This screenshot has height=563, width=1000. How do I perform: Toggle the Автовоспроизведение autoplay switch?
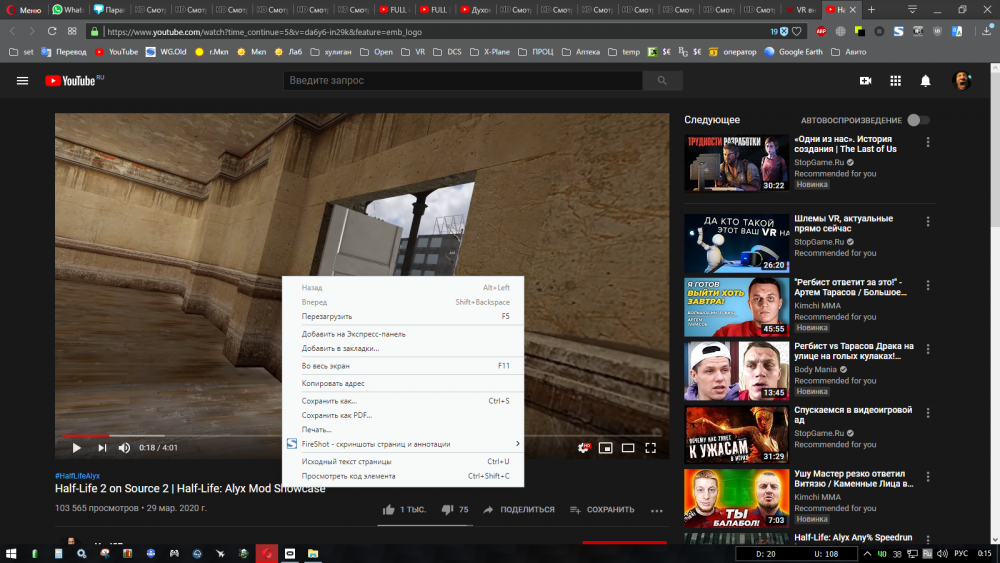[917, 120]
